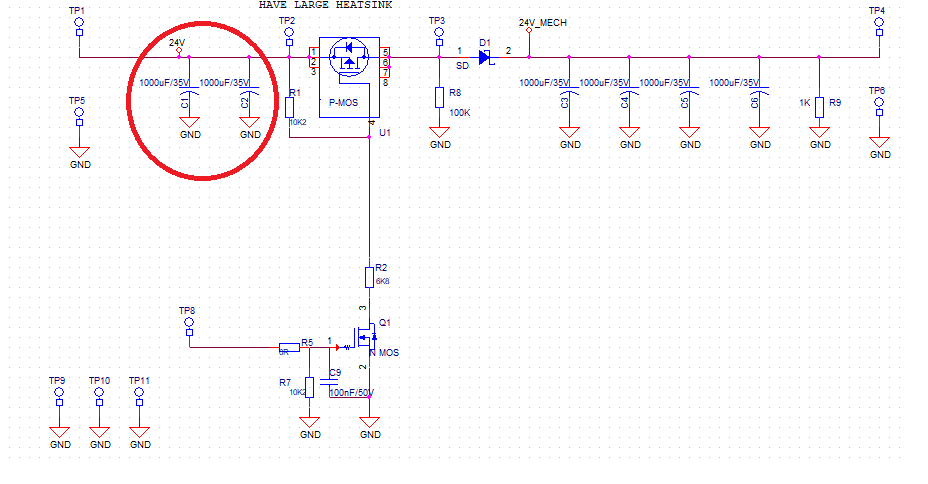Select capacitor C6 symbol

point(759,93)
